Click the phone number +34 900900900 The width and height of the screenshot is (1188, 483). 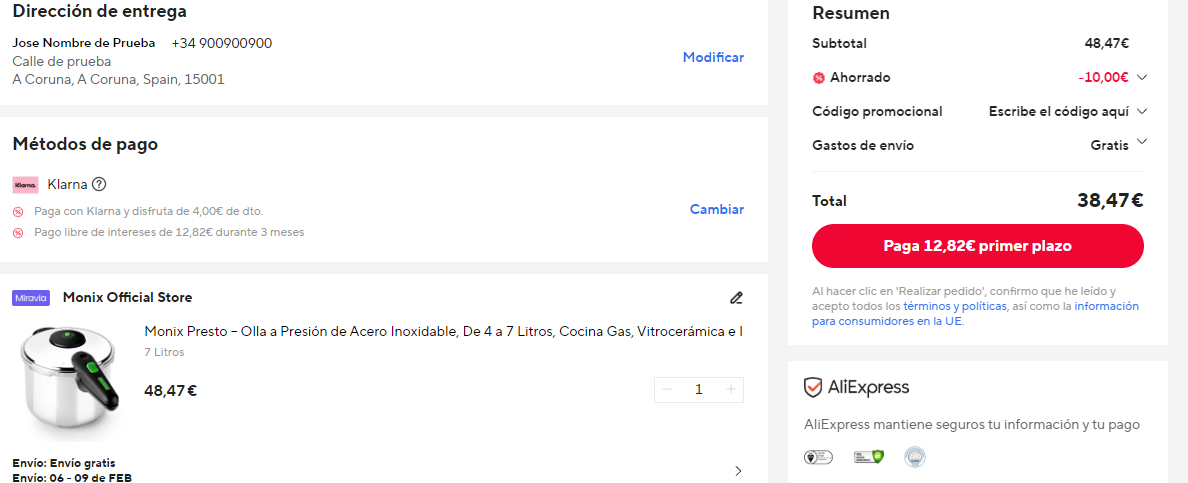pyautogui.click(x=222, y=43)
